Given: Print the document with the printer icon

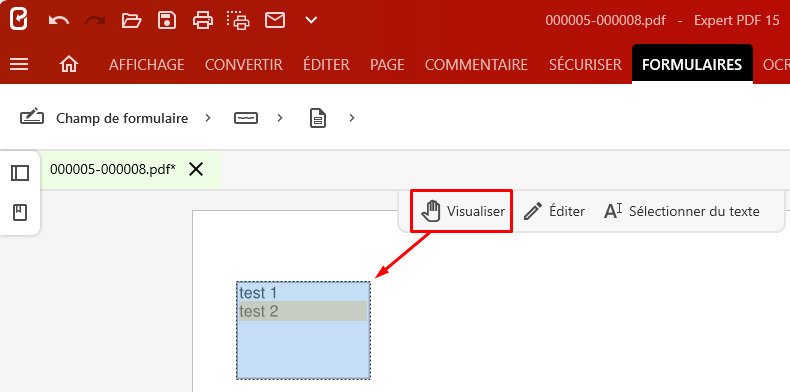Looking at the screenshot, I should [203, 21].
